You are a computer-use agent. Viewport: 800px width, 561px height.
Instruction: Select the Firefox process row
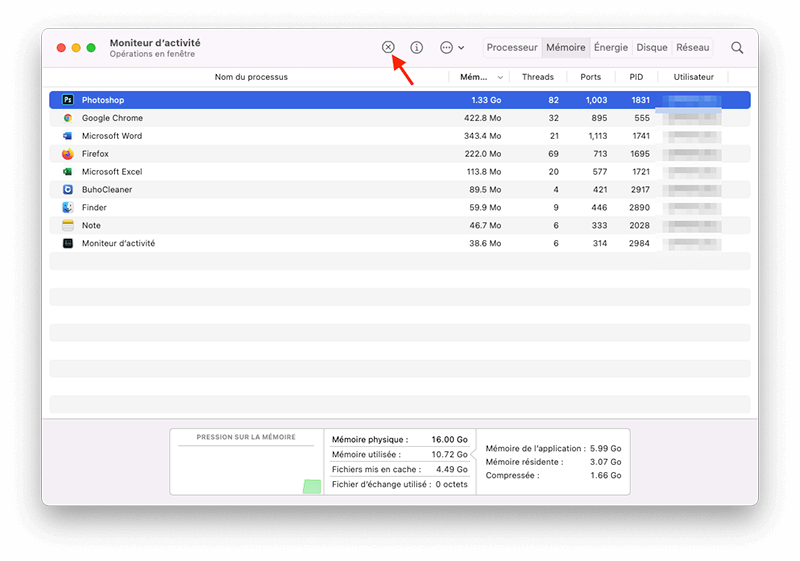399,154
